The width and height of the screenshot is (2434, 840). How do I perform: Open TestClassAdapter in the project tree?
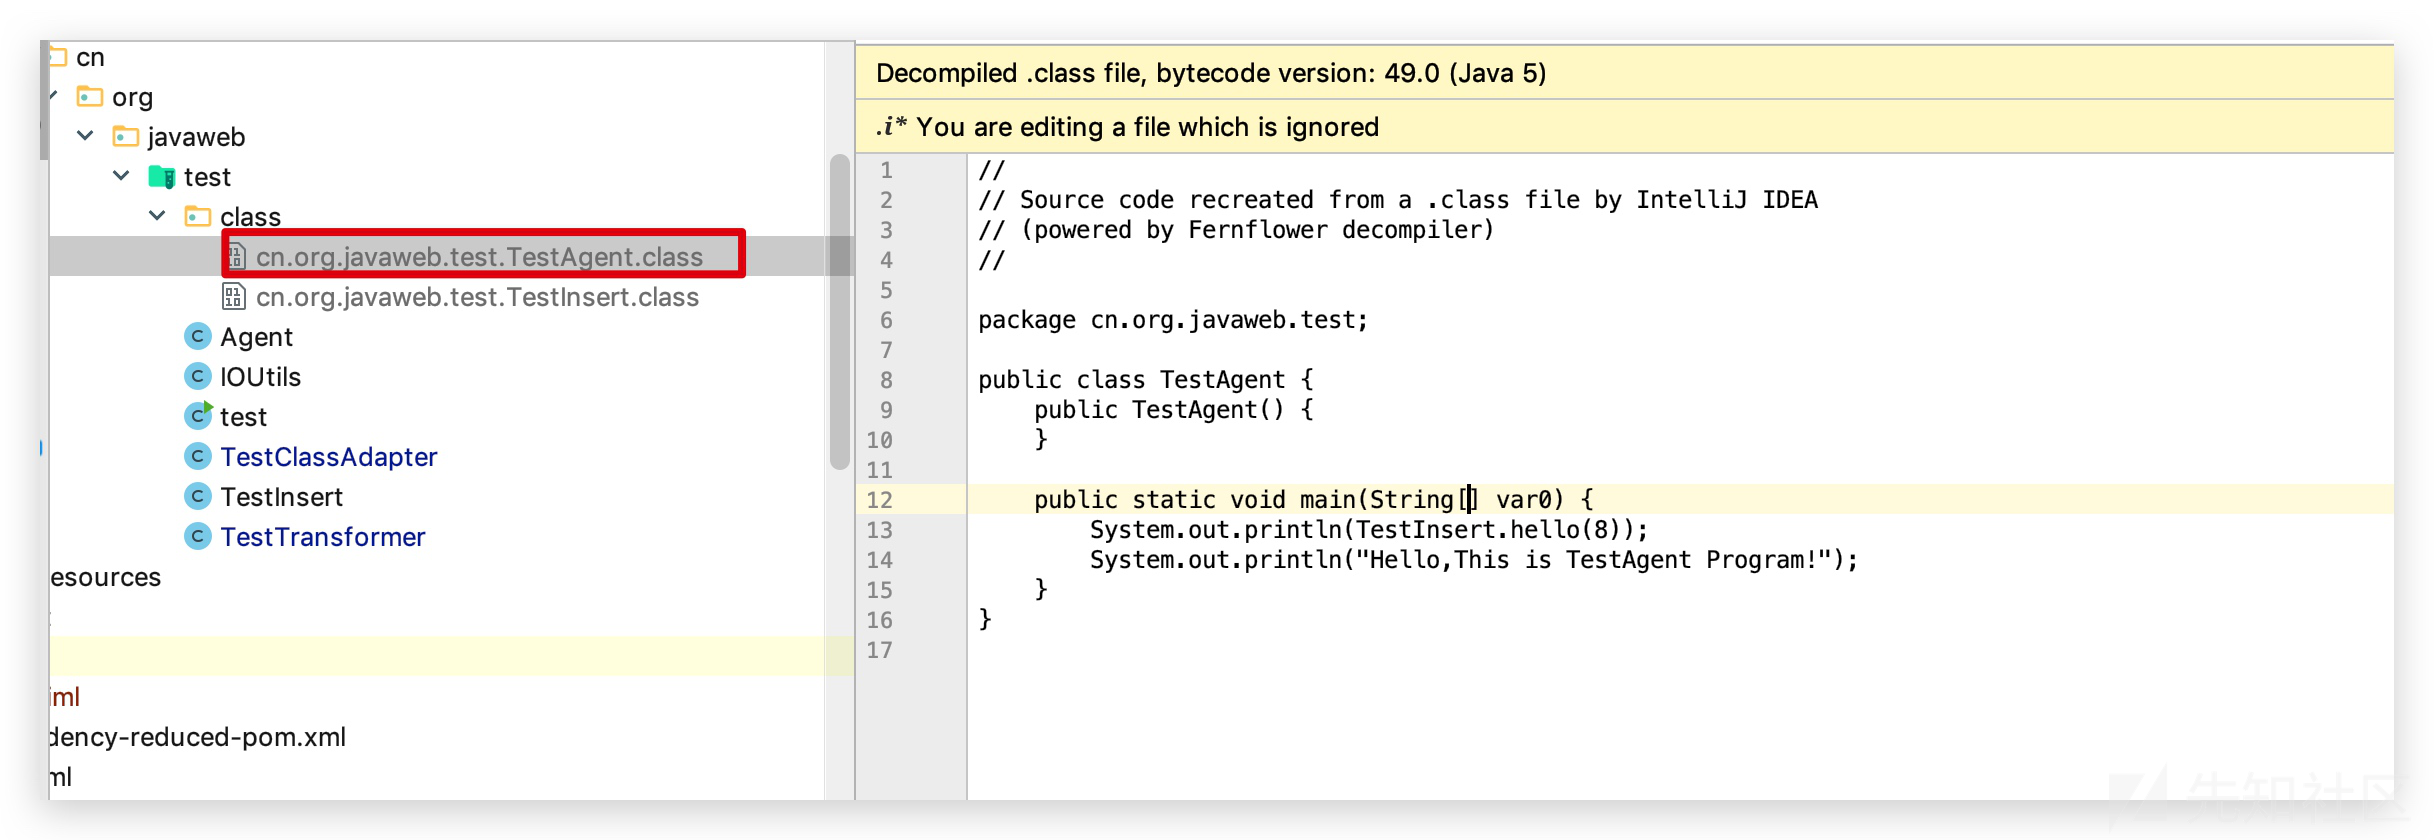(329, 457)
